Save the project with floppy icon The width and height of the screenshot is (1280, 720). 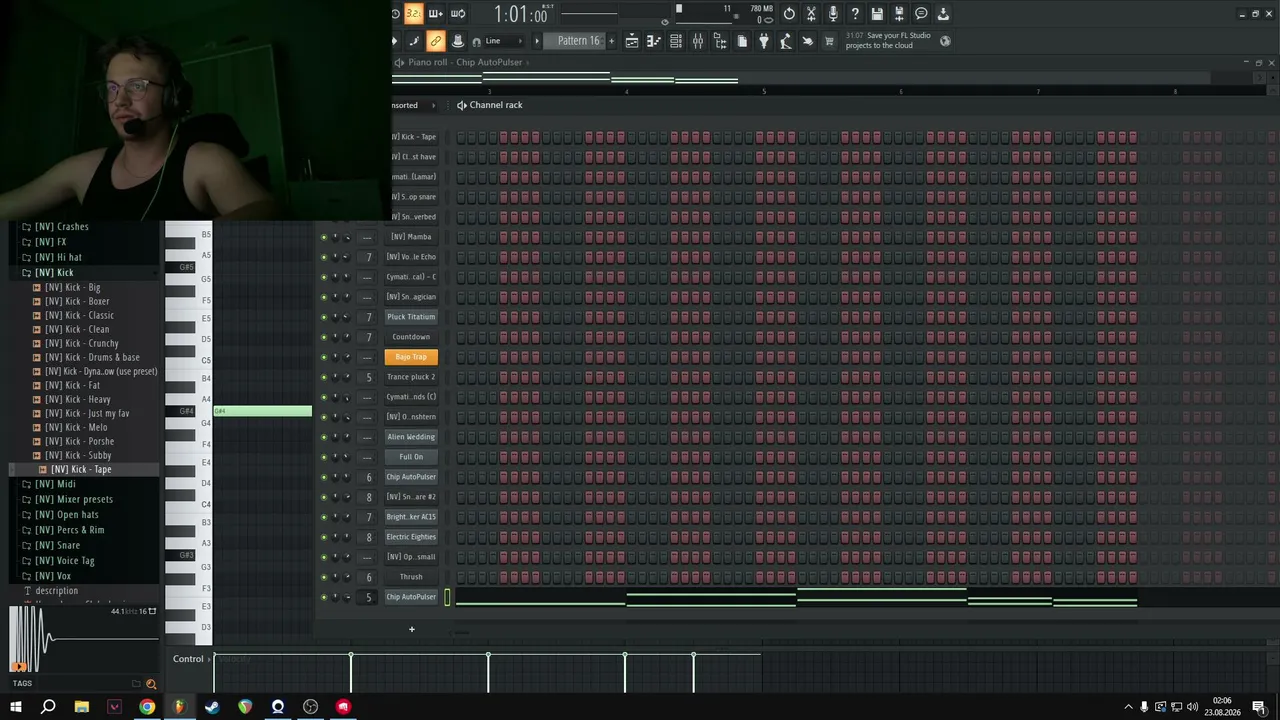click(877, 14)
